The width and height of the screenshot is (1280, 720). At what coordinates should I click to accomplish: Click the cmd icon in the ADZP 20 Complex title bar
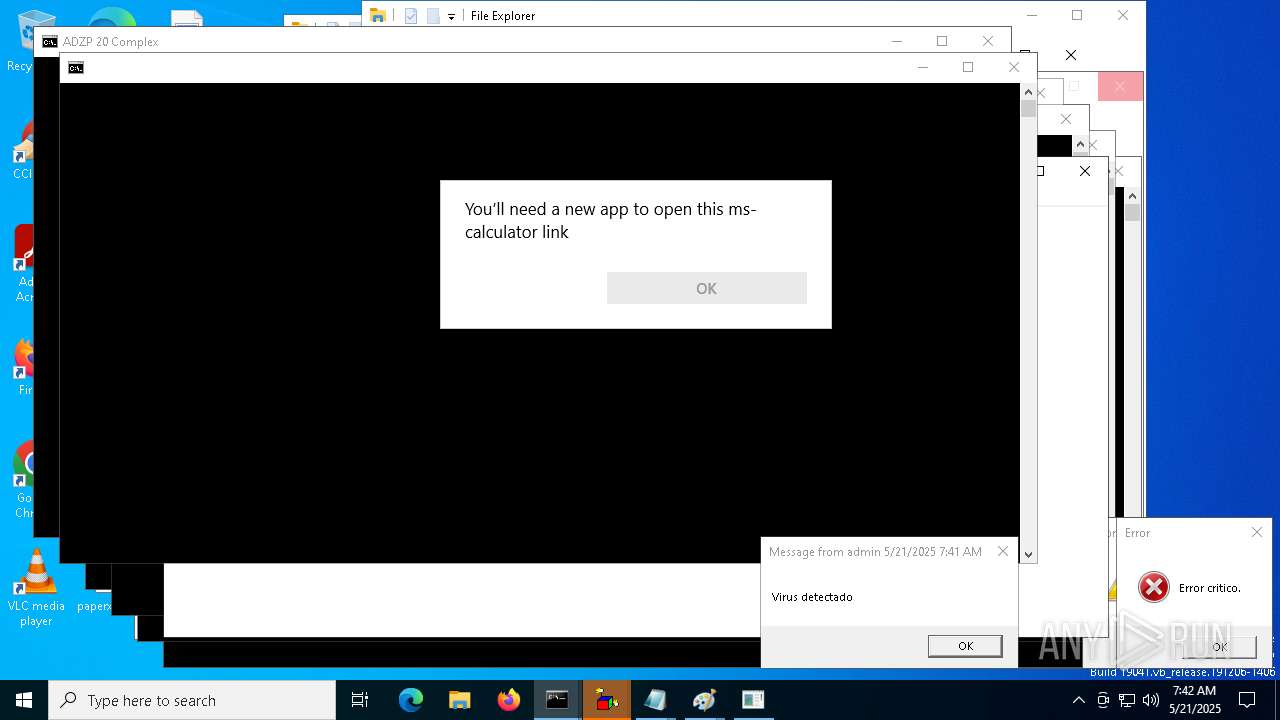tap(50, 42)
